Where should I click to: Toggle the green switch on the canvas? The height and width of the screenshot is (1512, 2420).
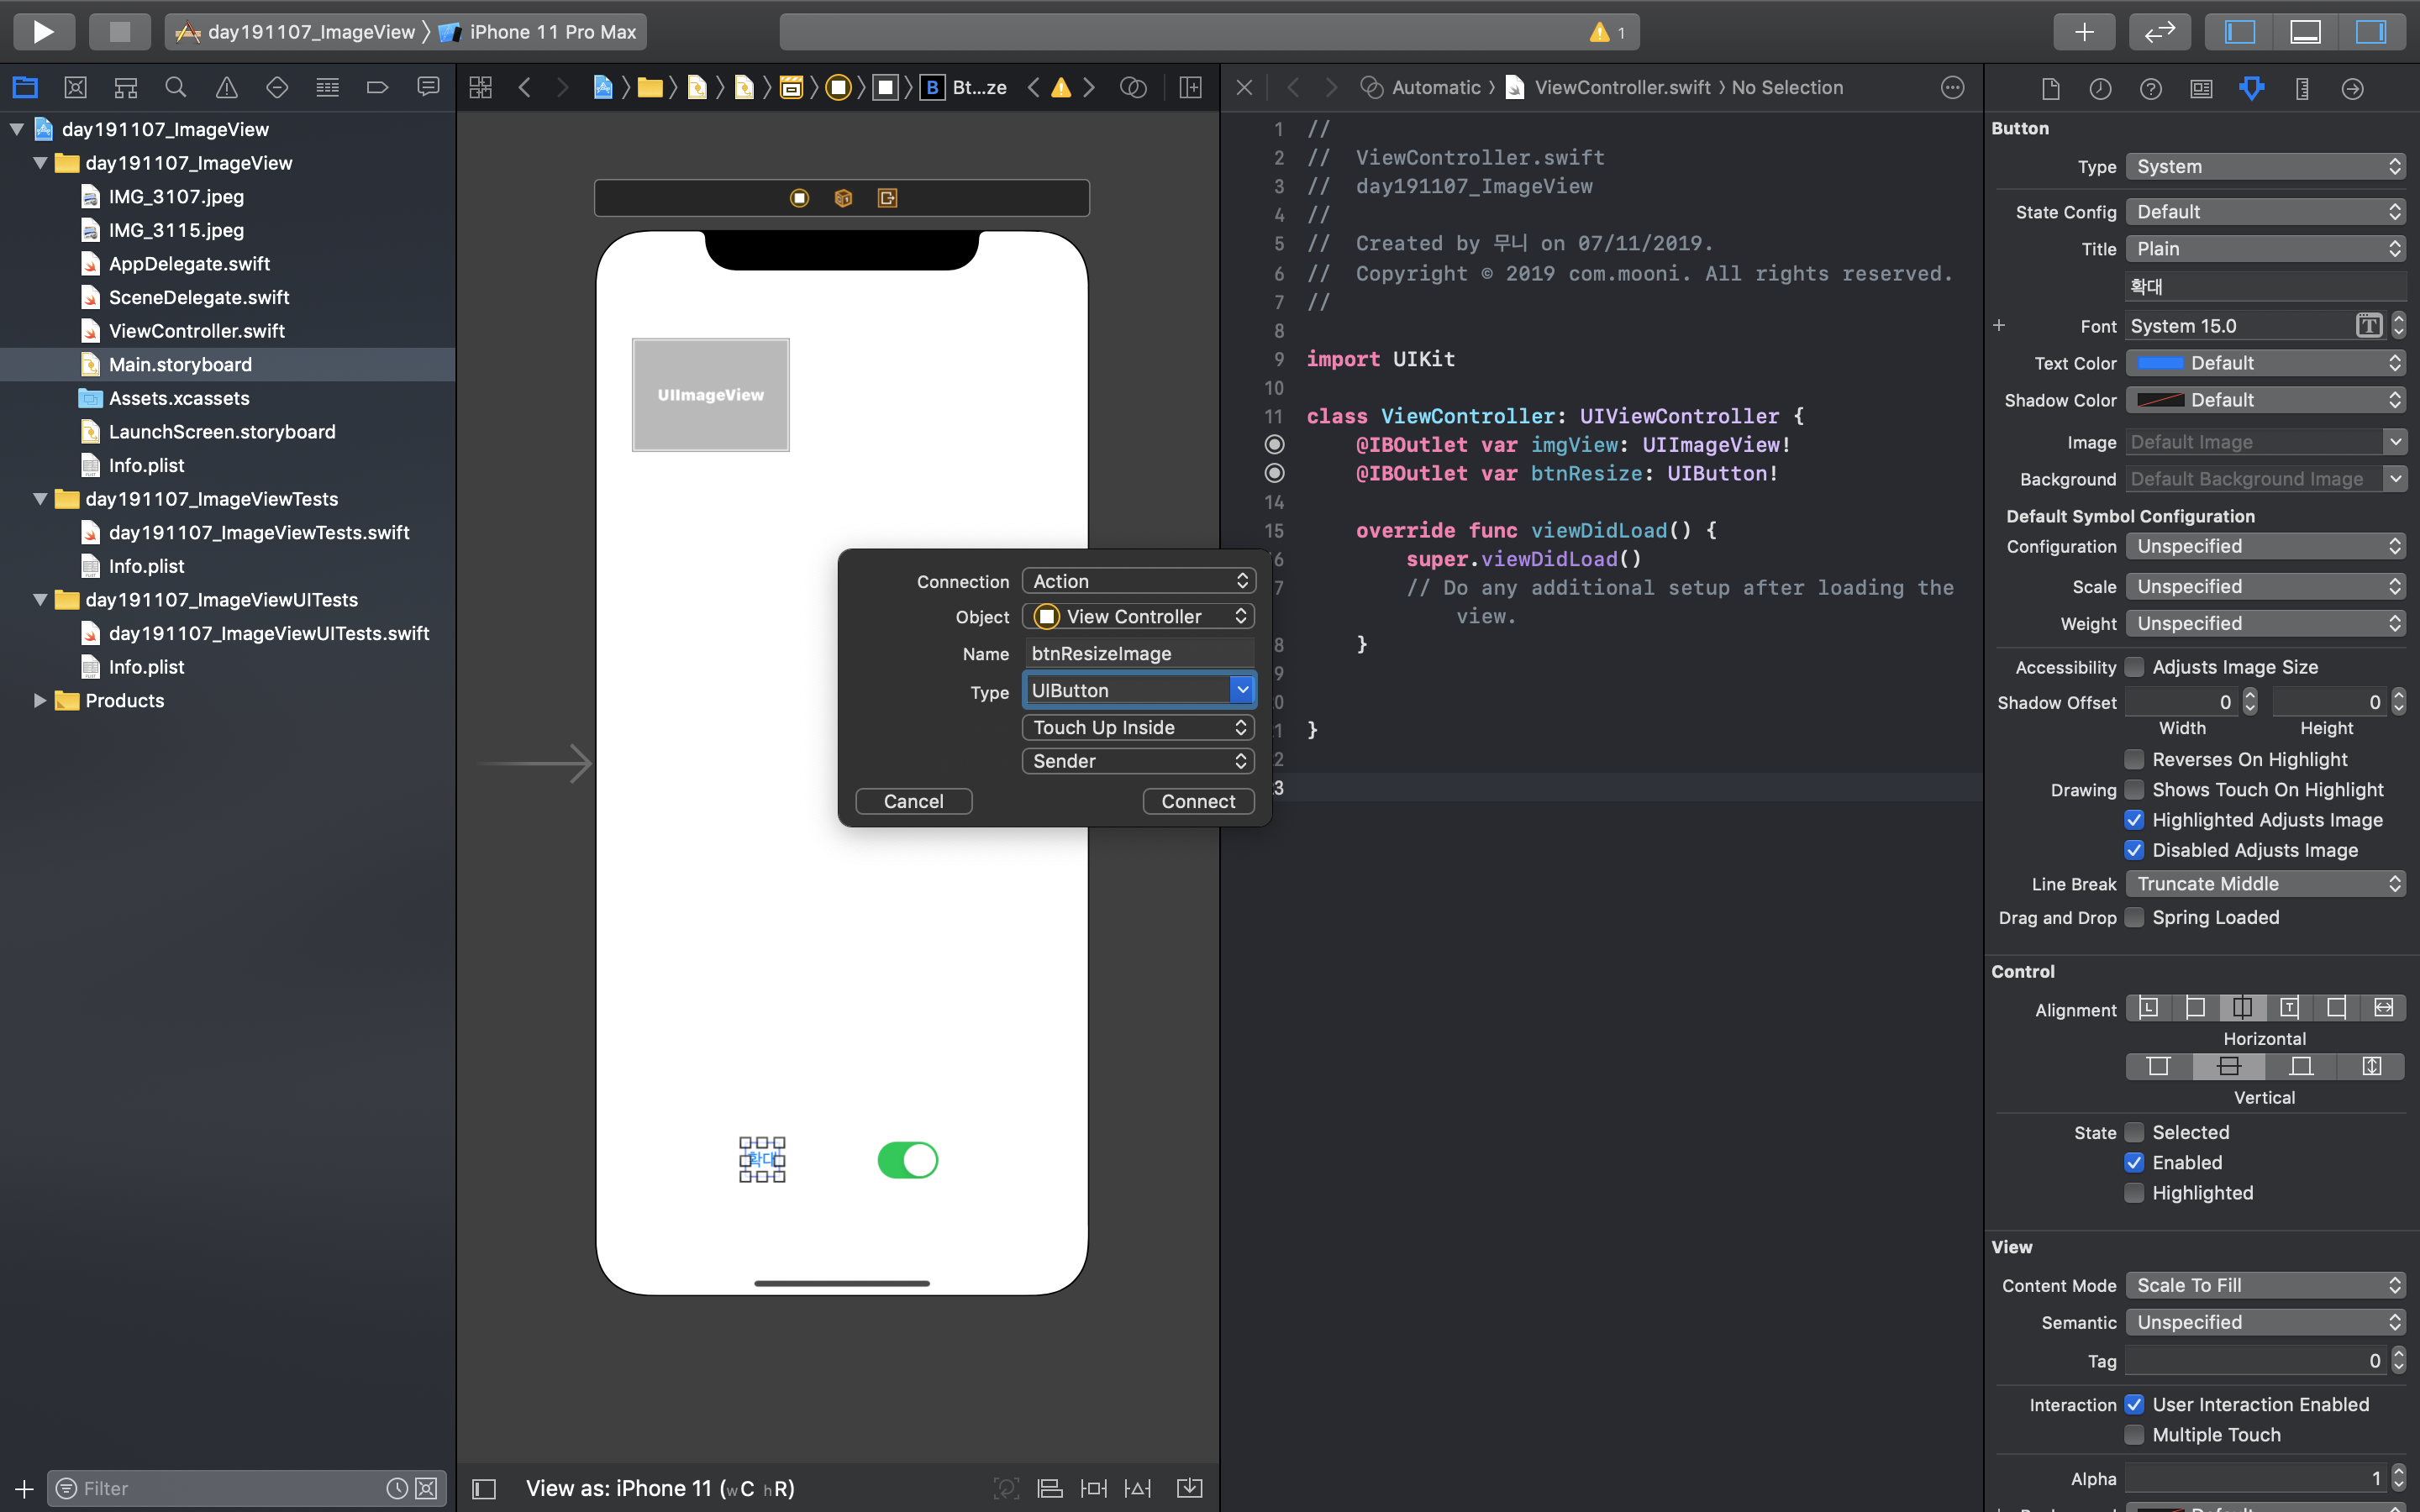pos(907,1160)
